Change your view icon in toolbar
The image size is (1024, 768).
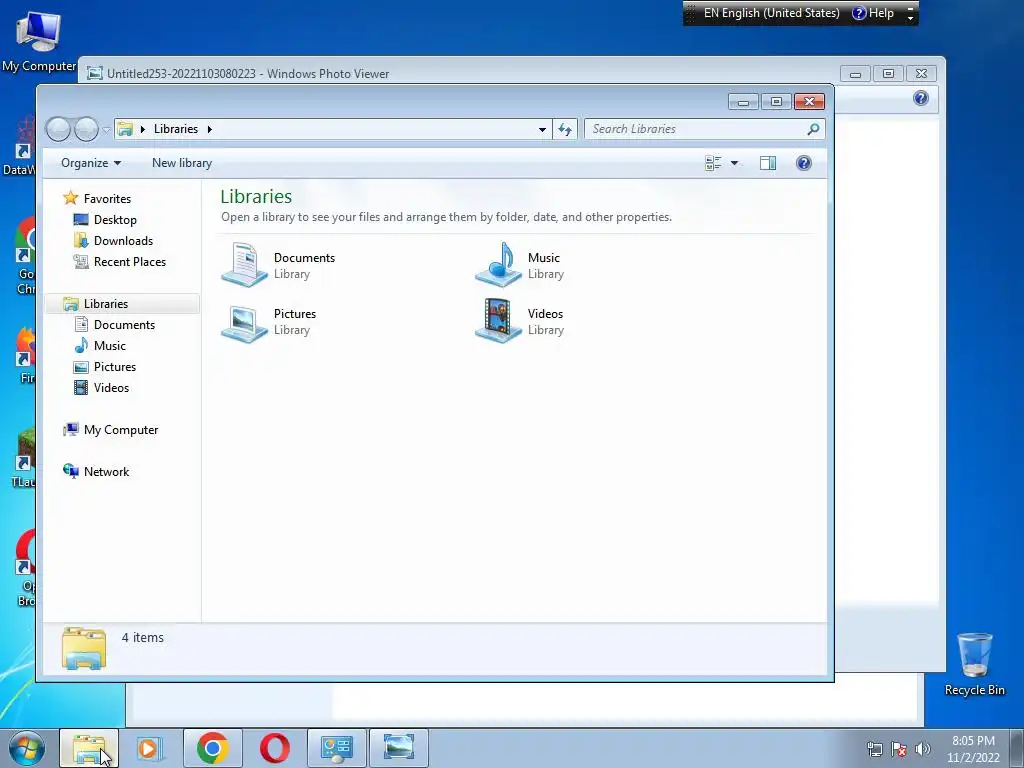point(712,163)
